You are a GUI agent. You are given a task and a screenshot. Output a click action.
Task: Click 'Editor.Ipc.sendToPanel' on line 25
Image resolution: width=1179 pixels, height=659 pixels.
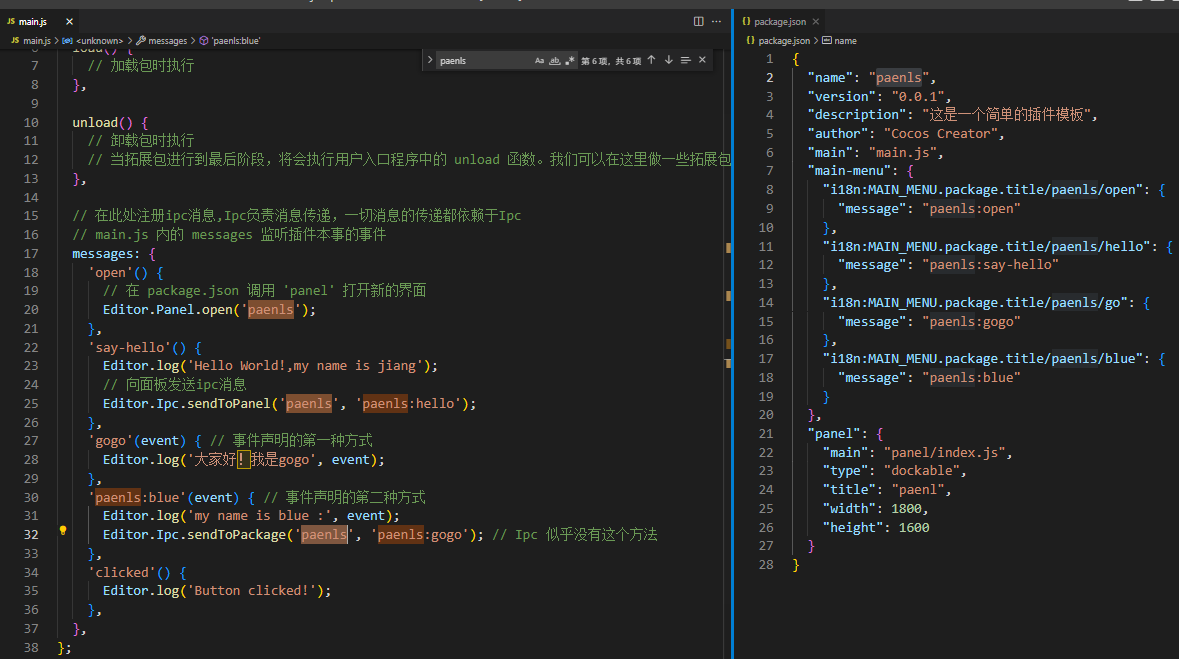(x=186, y=403)
